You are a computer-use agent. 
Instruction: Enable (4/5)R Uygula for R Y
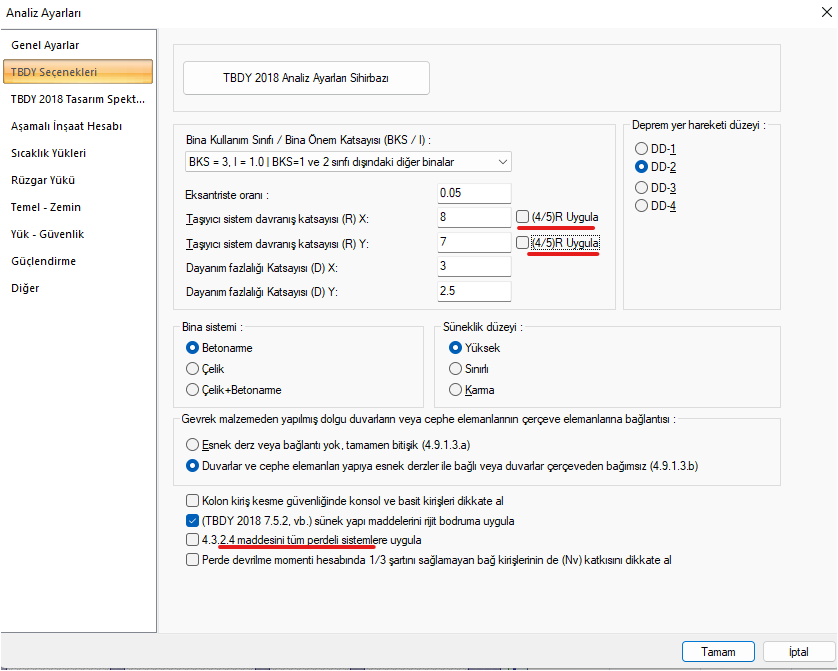pyautogui.click(x=523, y=243)
